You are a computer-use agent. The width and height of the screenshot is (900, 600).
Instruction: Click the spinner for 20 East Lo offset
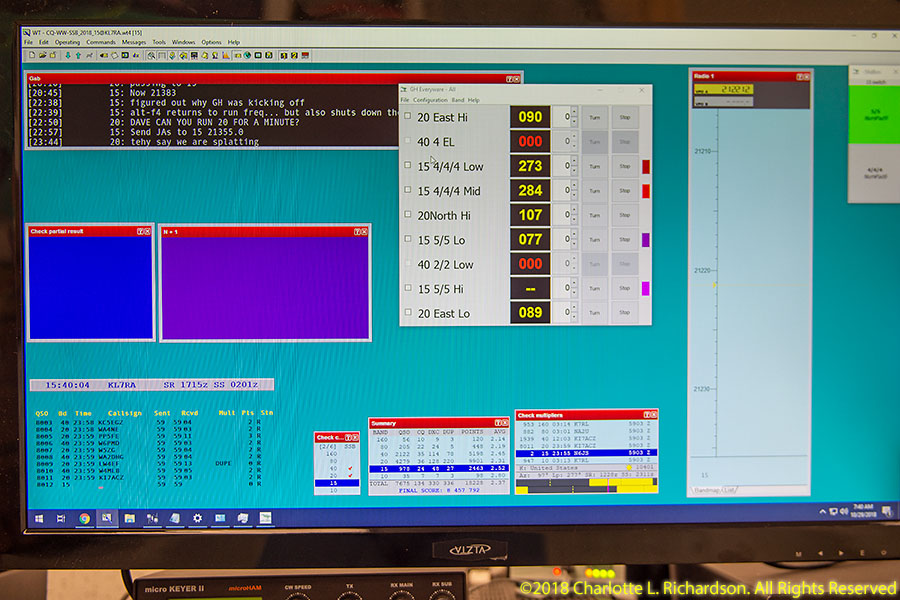[573, 313]
